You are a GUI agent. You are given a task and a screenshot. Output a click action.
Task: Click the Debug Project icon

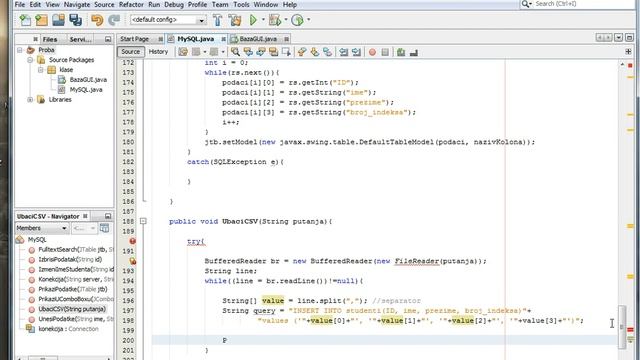click(x=275, y=20)
